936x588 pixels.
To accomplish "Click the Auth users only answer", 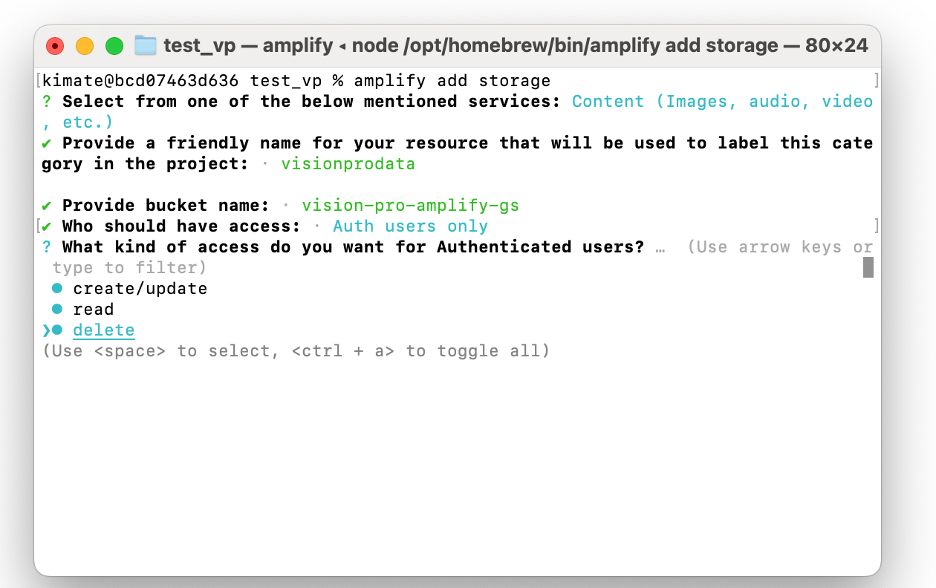I will click(x=410, y=226).
